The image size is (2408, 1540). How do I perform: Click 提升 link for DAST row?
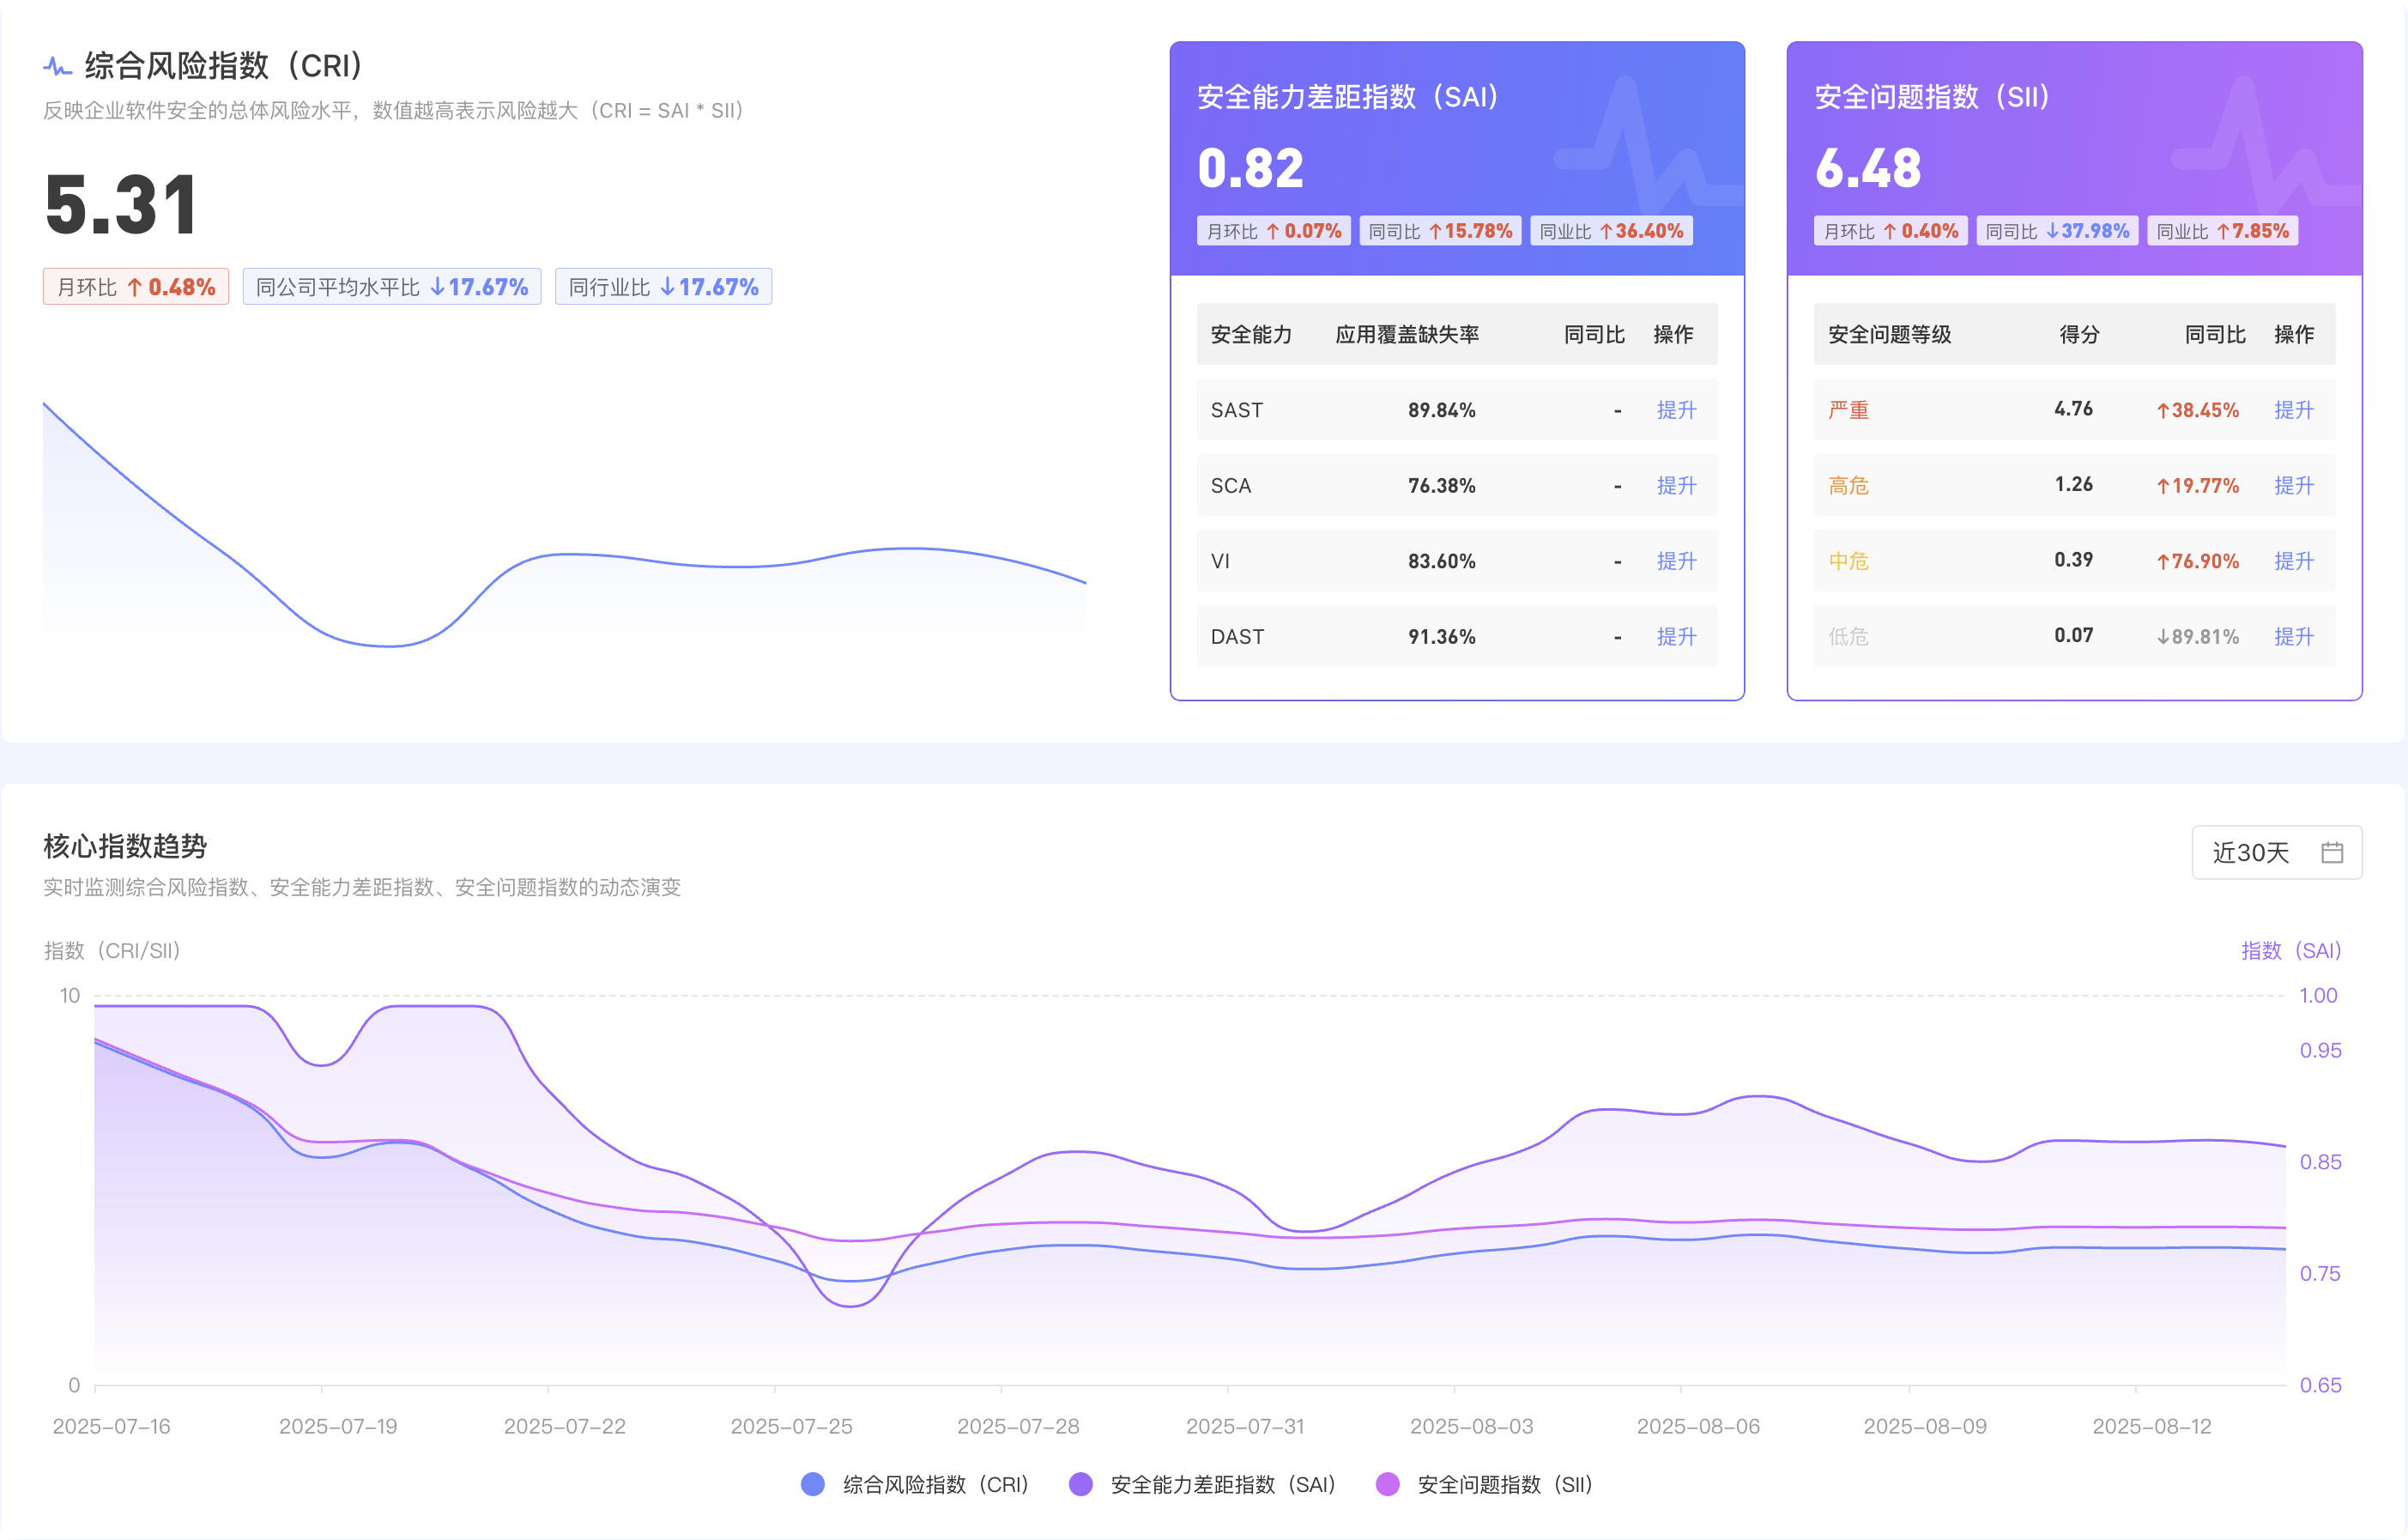1676,636
